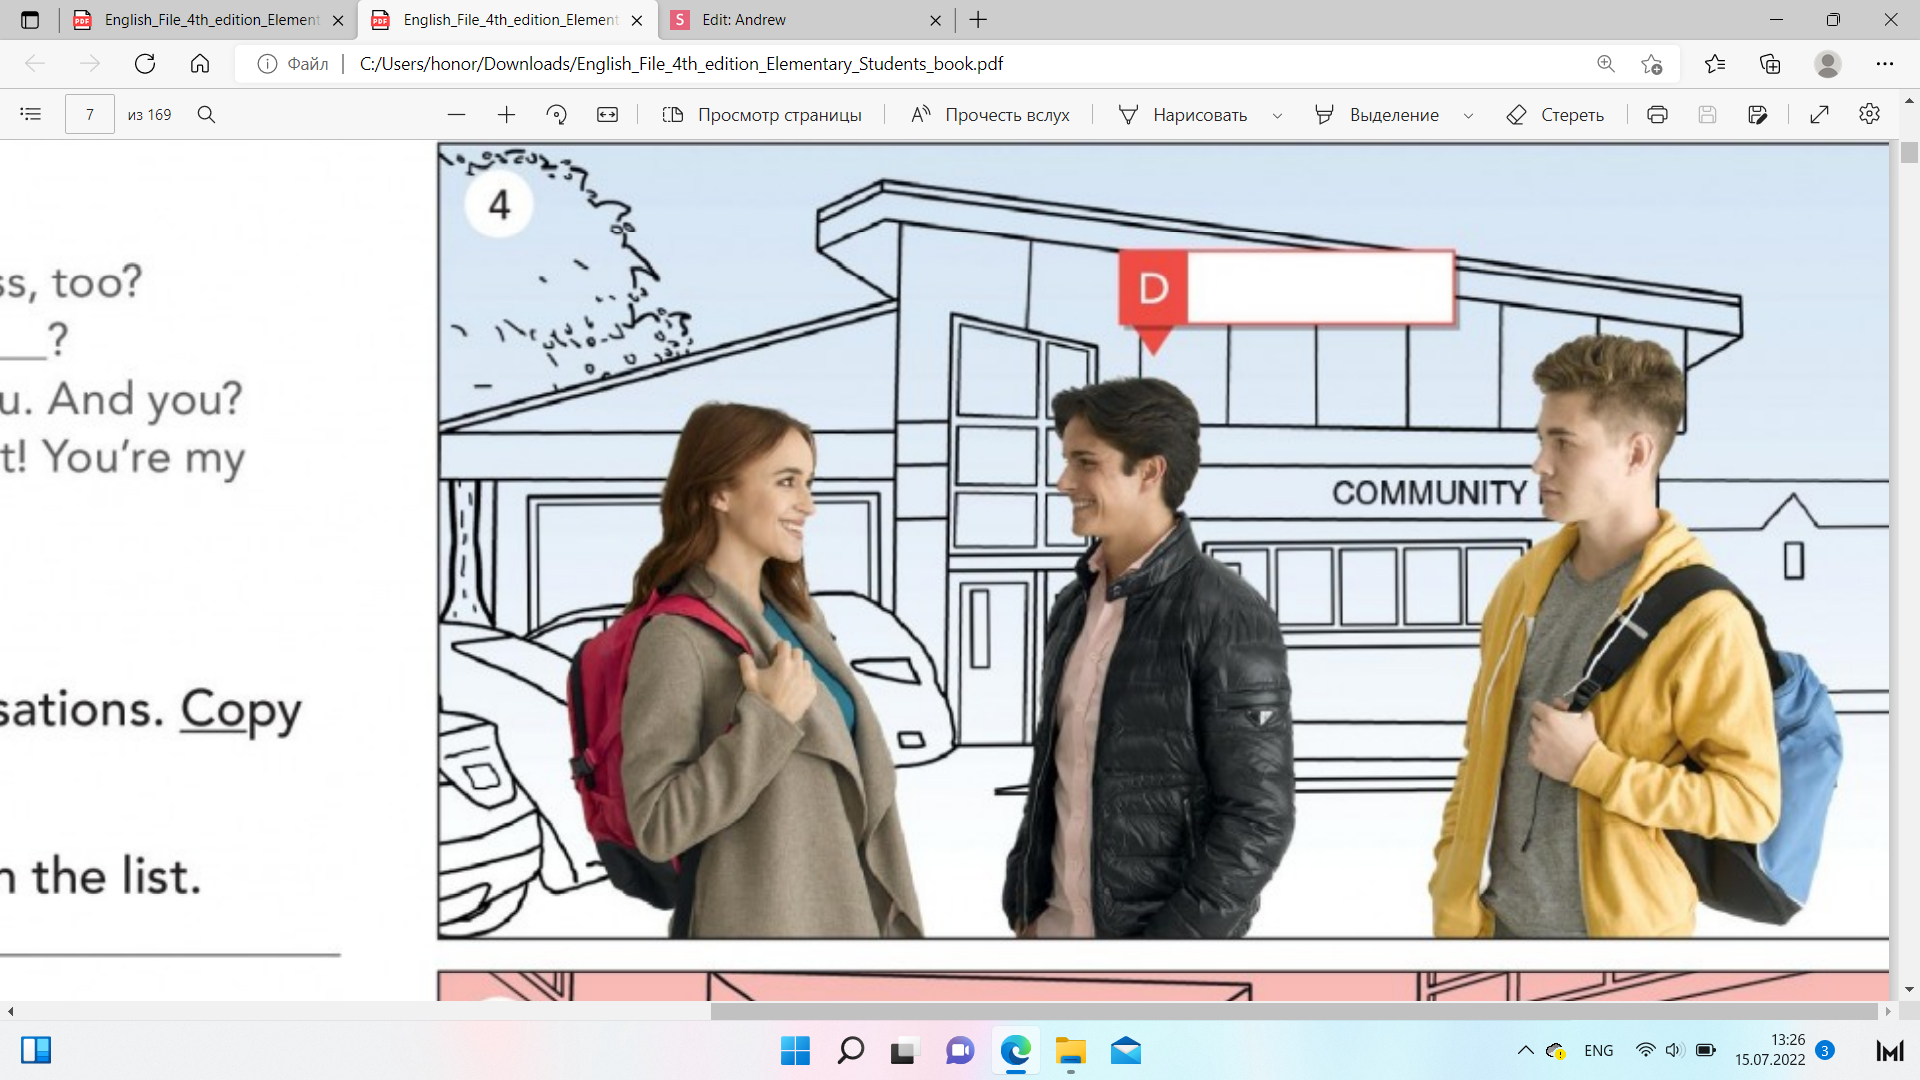
Task: Toggle the Стереть eraser tool
Action: tap(1555, 115)
